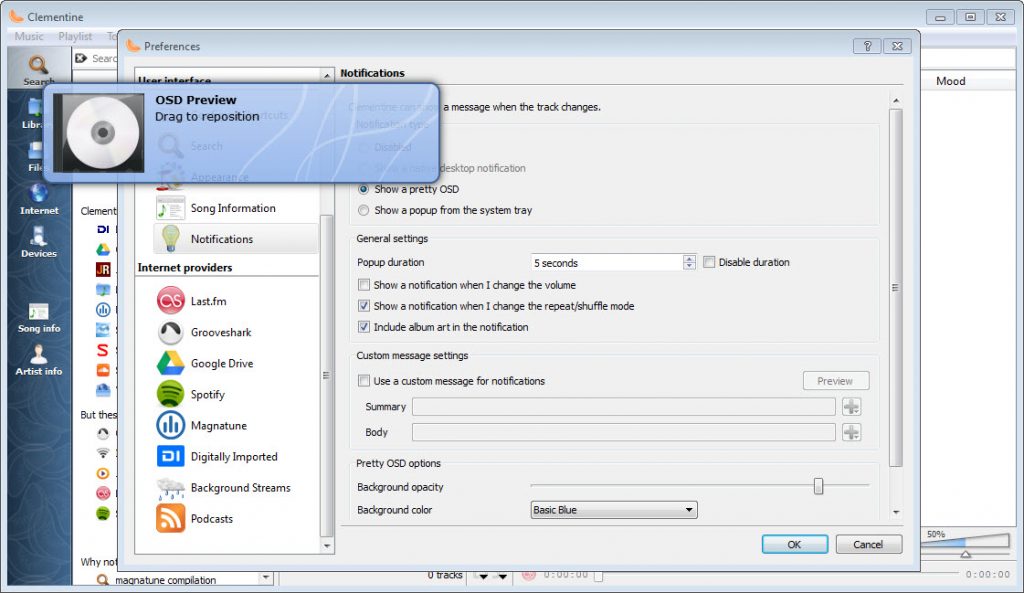Screen dimensions: 1024x593
Task: Click into the Summary text field
Action: point(624,407)
